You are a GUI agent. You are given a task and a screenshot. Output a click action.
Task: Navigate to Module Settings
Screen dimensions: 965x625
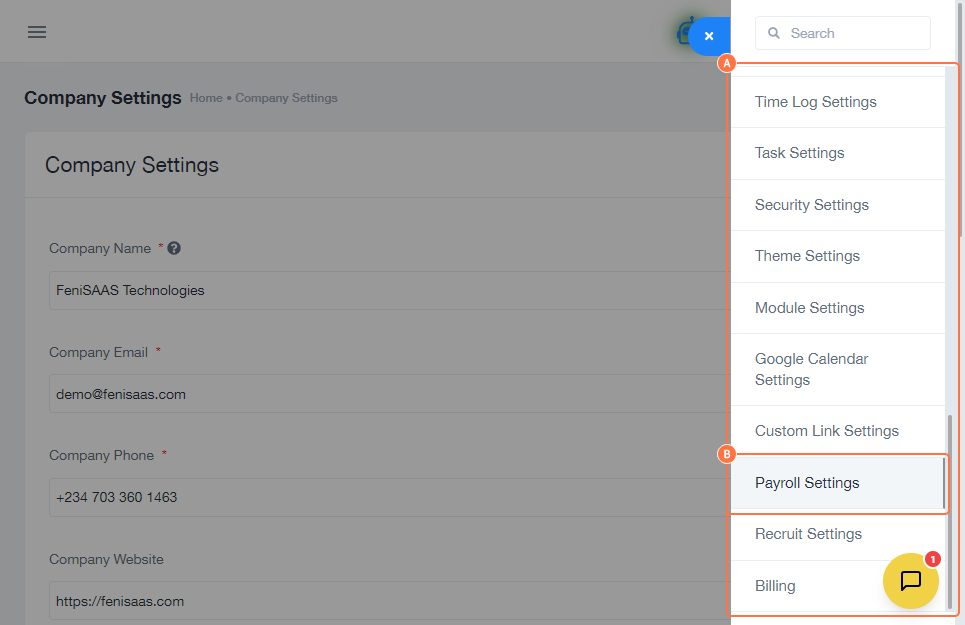[809, 308]
